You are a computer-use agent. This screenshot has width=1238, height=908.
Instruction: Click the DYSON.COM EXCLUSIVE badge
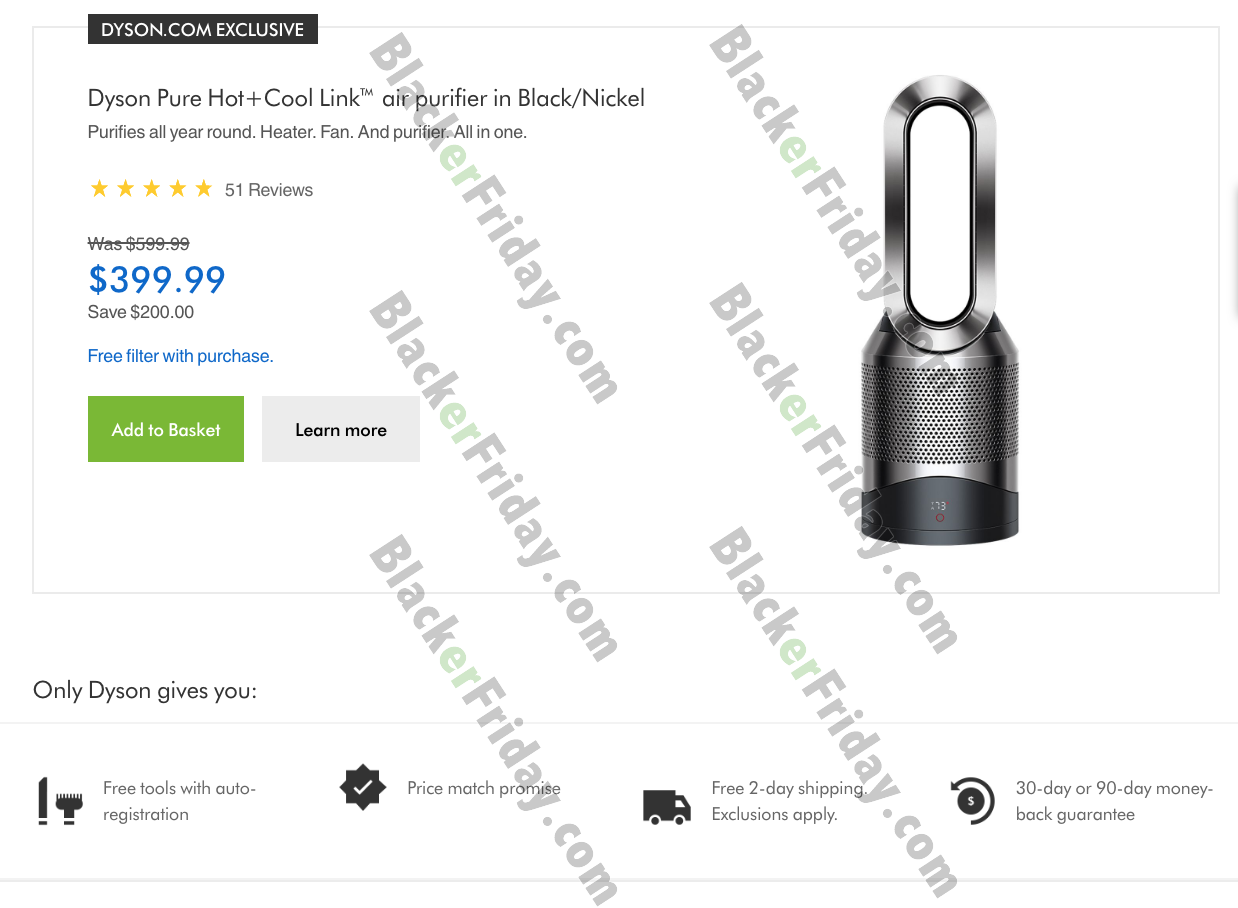pyautogui.click(x=203, y=29)
